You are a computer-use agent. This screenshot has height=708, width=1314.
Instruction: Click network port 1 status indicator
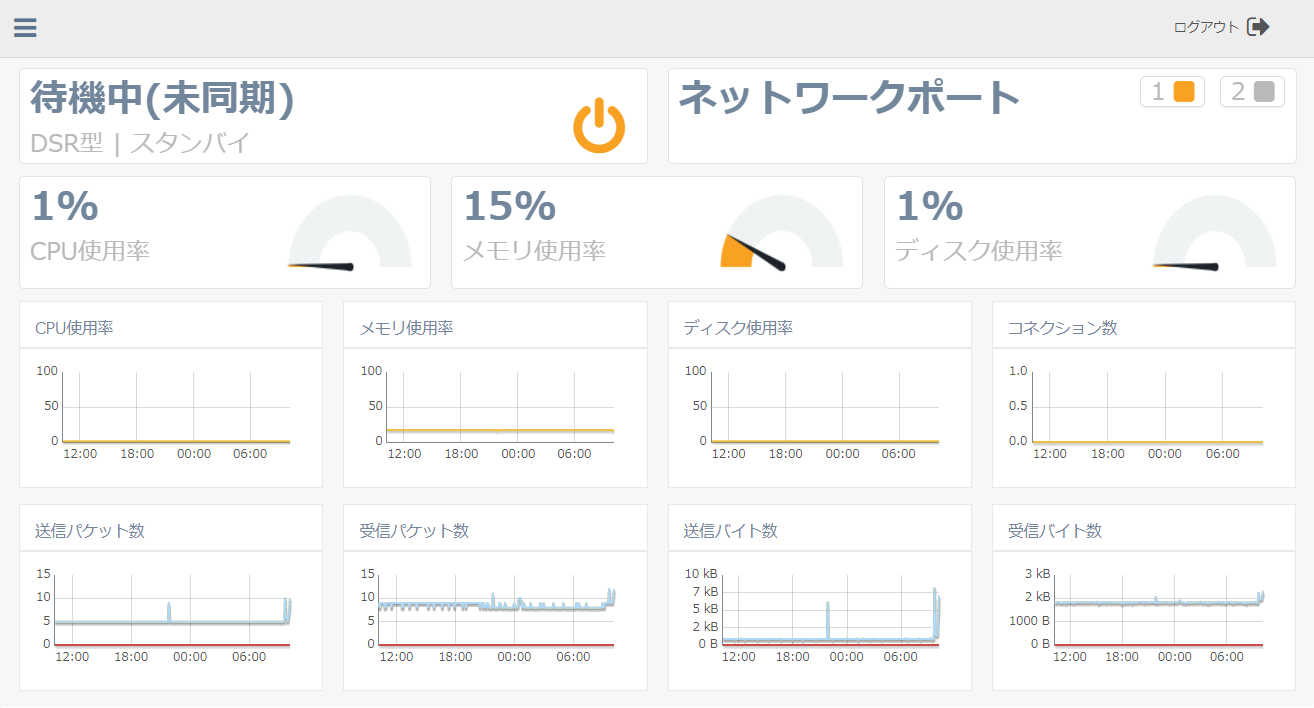click(x=1171, y=91)
